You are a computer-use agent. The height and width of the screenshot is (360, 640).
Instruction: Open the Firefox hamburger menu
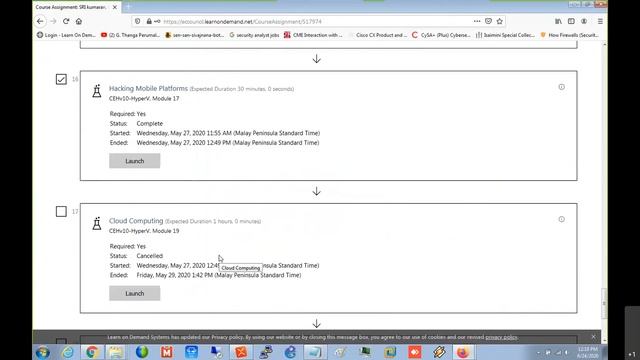(600, 21)
